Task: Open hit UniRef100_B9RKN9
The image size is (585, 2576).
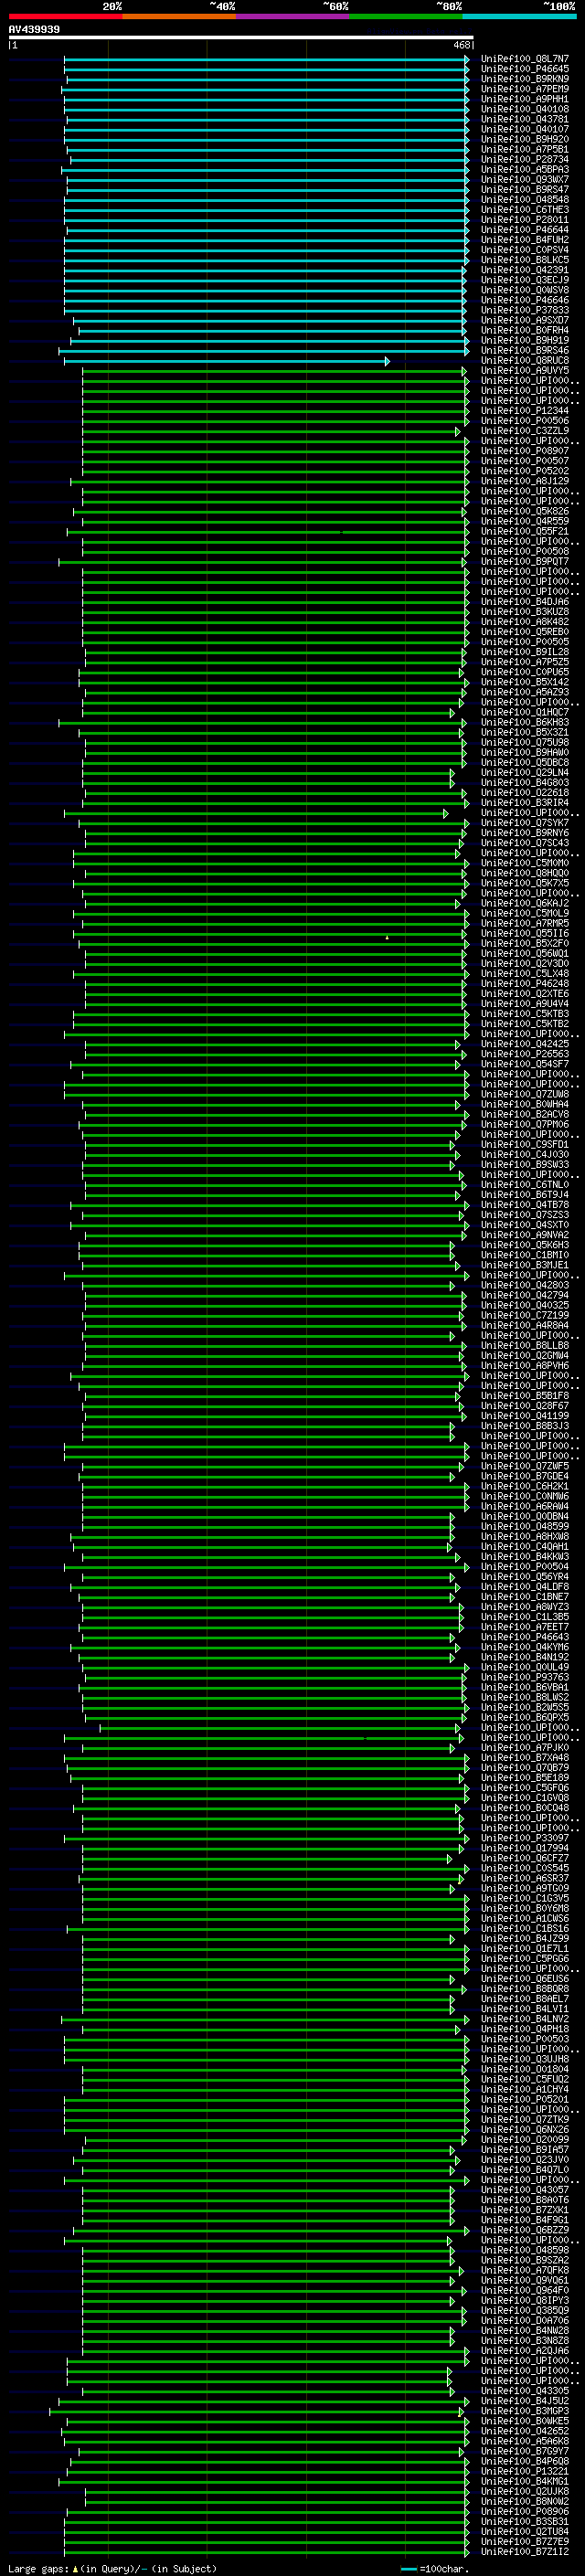Action: point(525,79)
